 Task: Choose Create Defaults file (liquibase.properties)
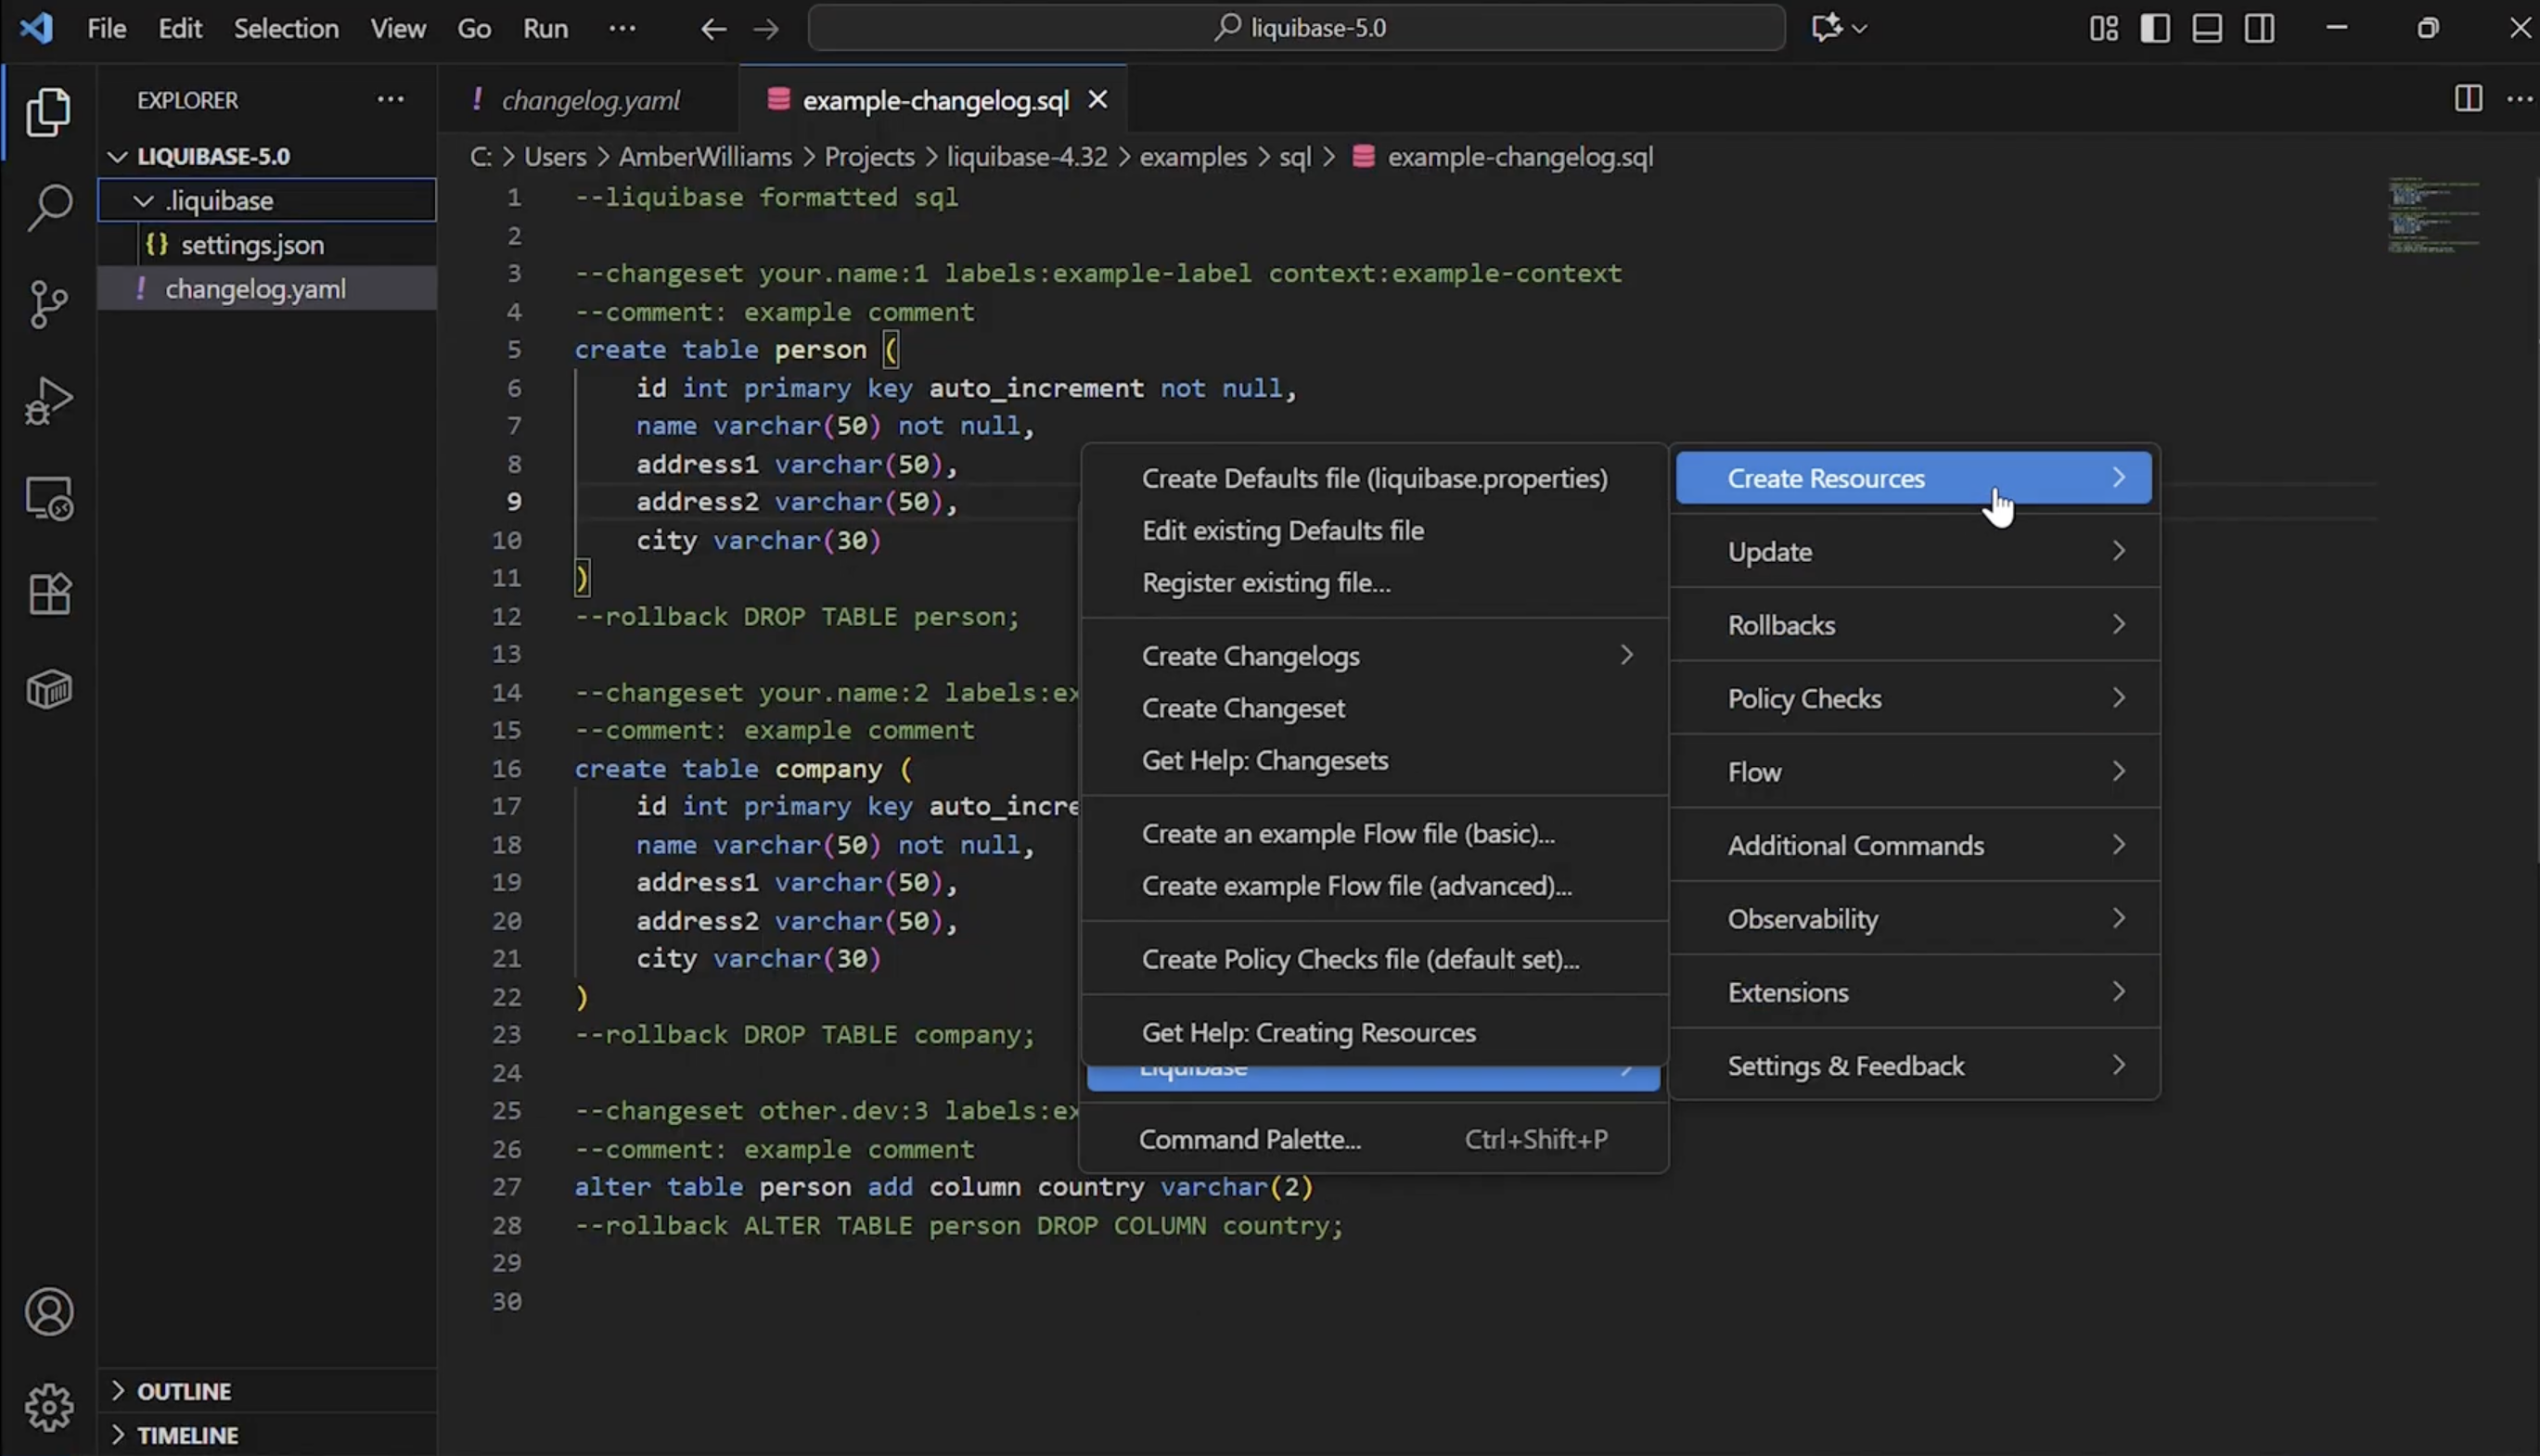(1374, 478)
